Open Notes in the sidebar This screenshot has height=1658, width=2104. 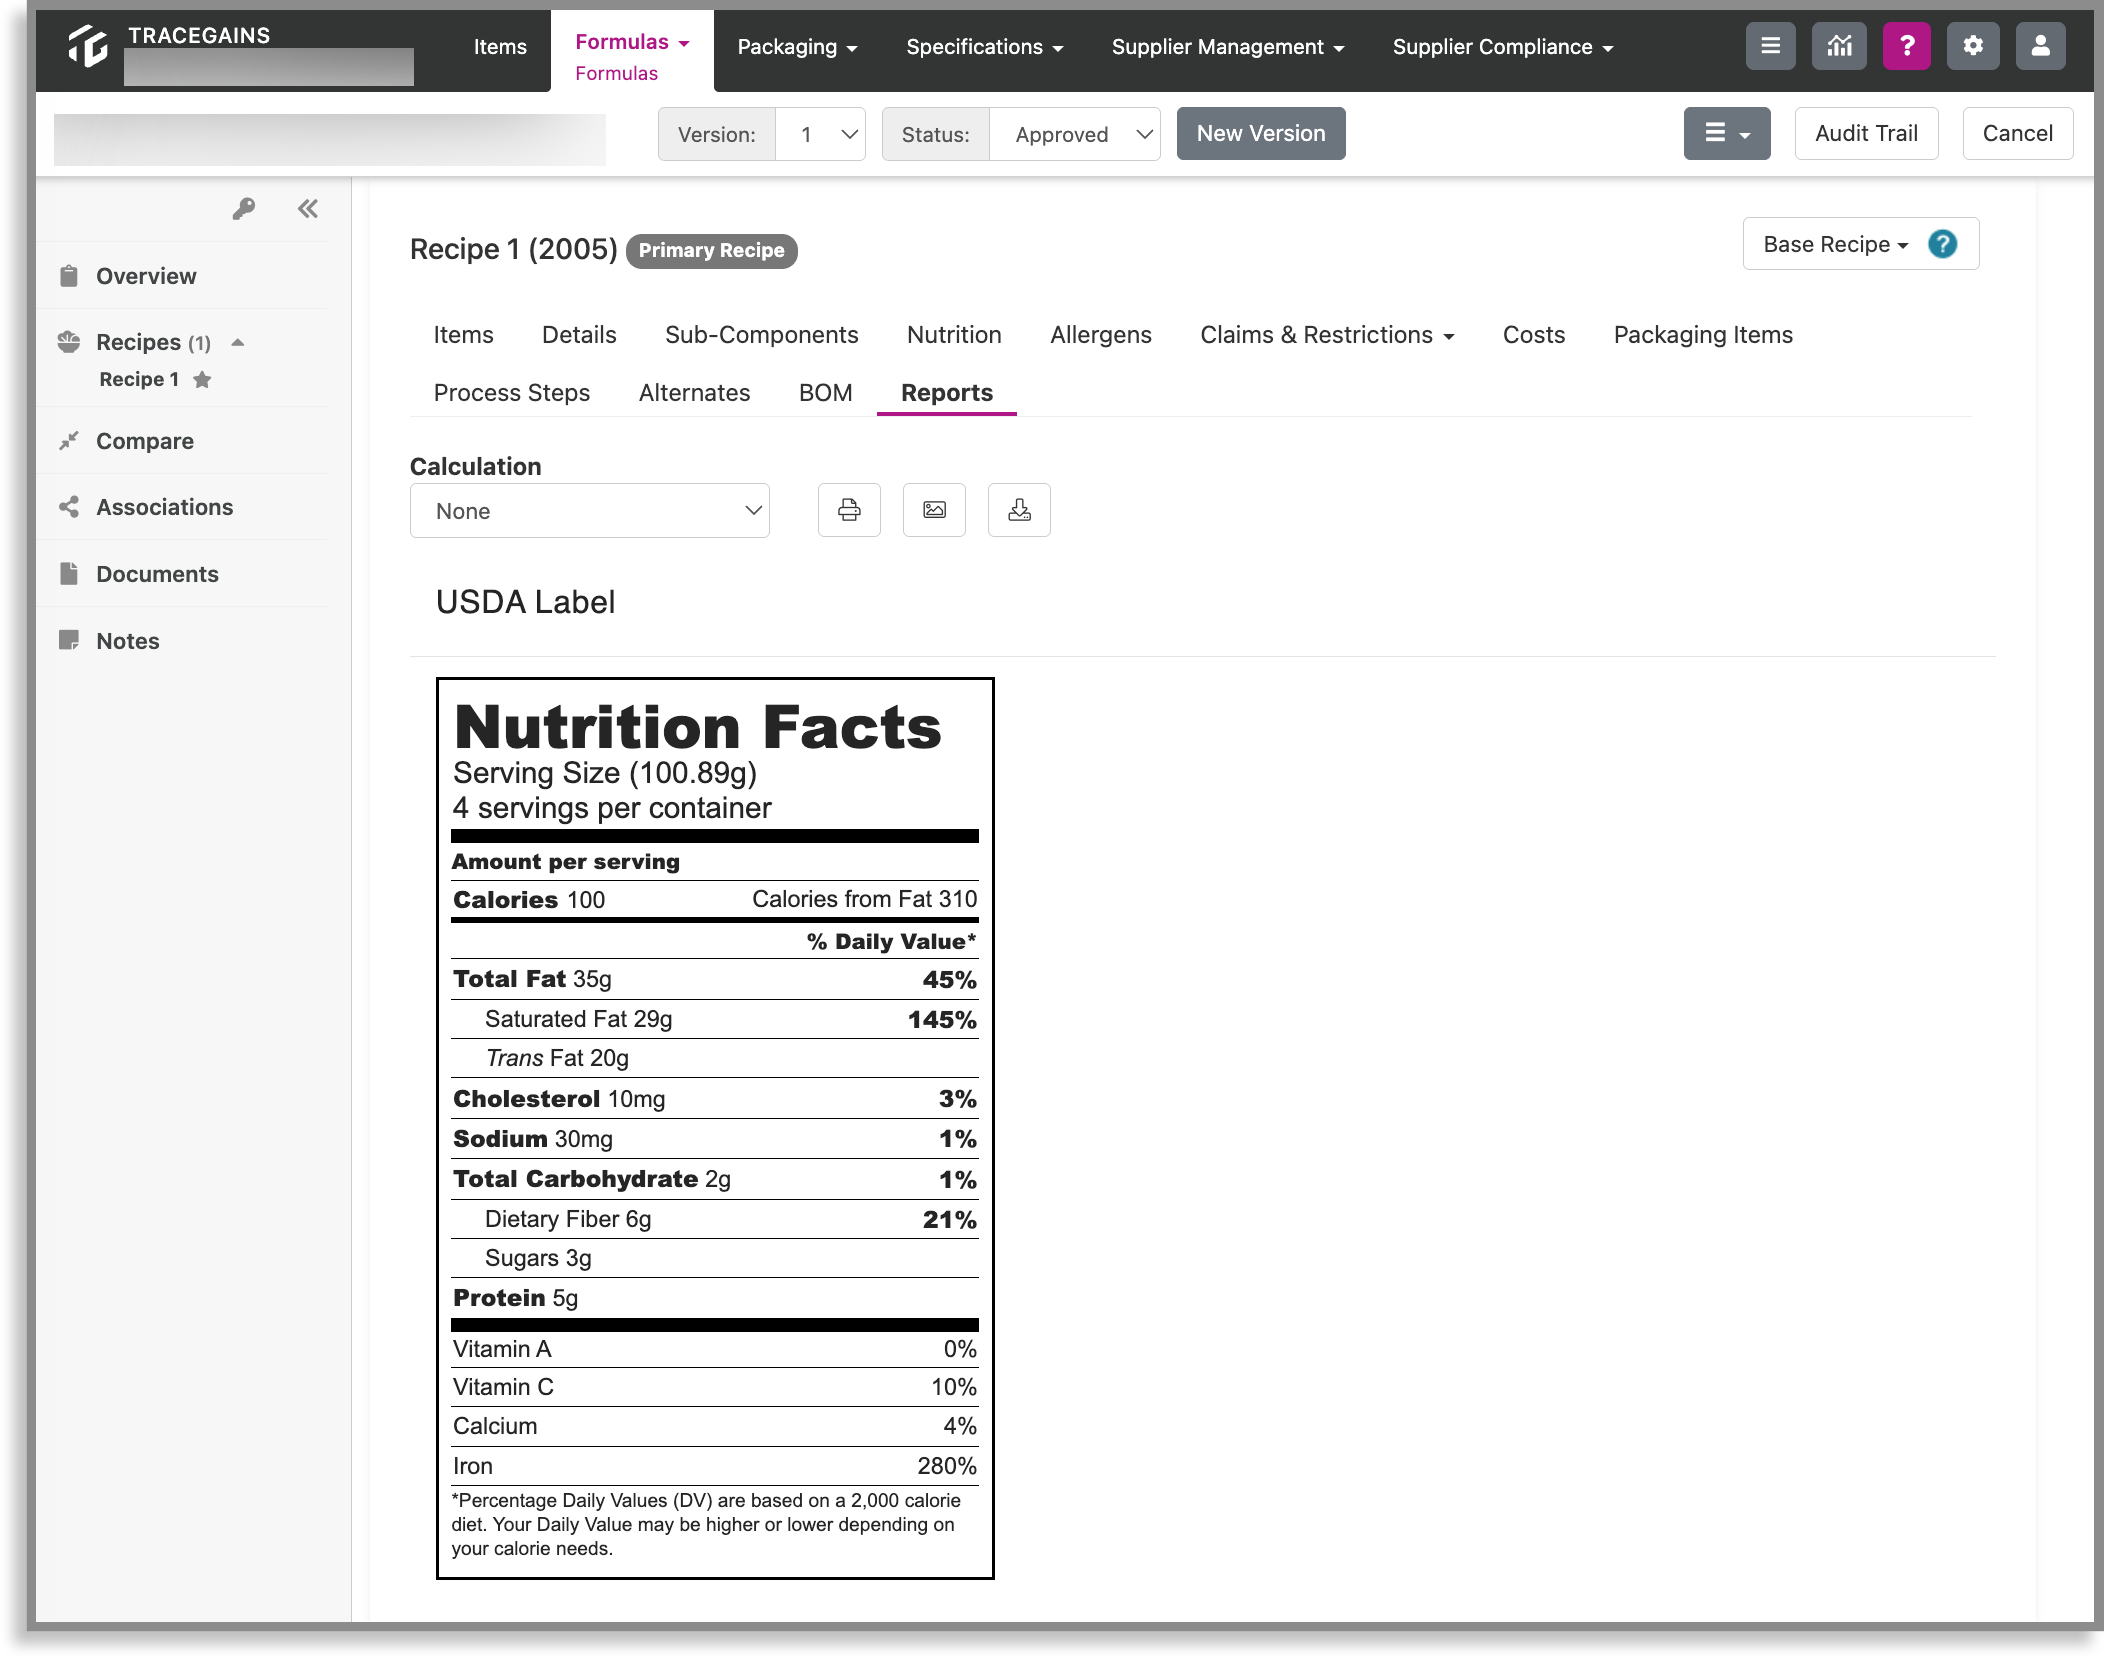coord(128,641)
